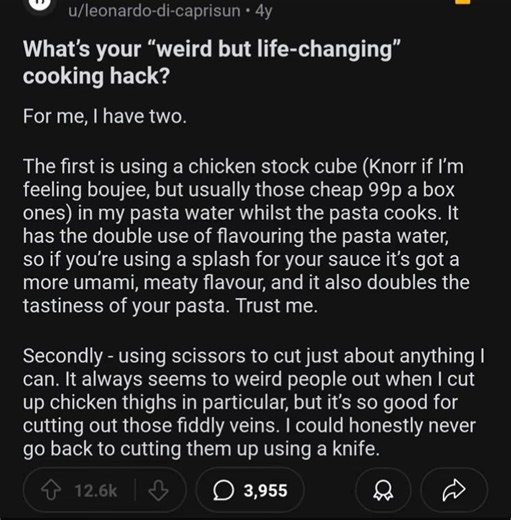
Task: Click the yellow badge icon at top right
Action: 462,2
